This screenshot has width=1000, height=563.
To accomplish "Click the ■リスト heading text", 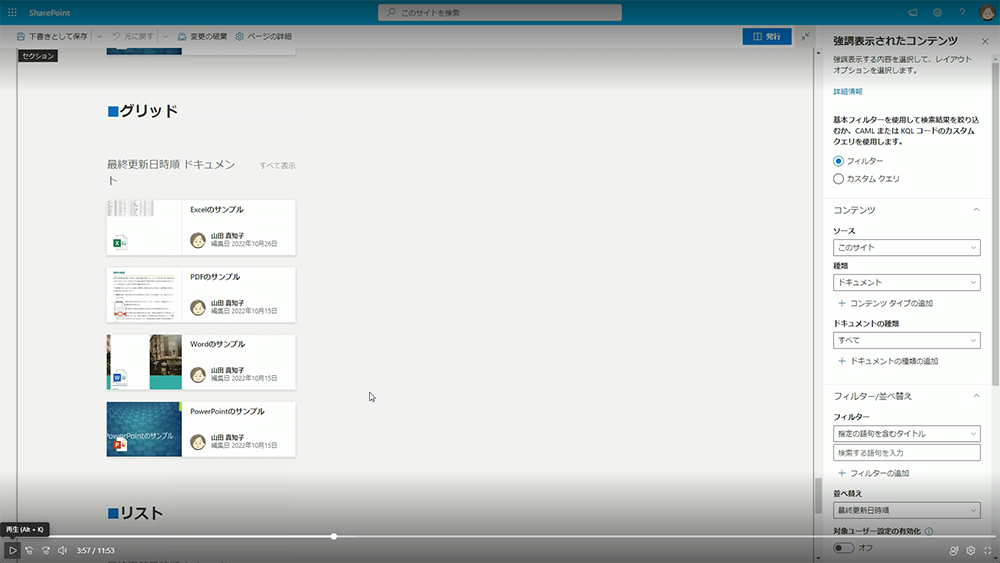I will click(x=135, y=513).
